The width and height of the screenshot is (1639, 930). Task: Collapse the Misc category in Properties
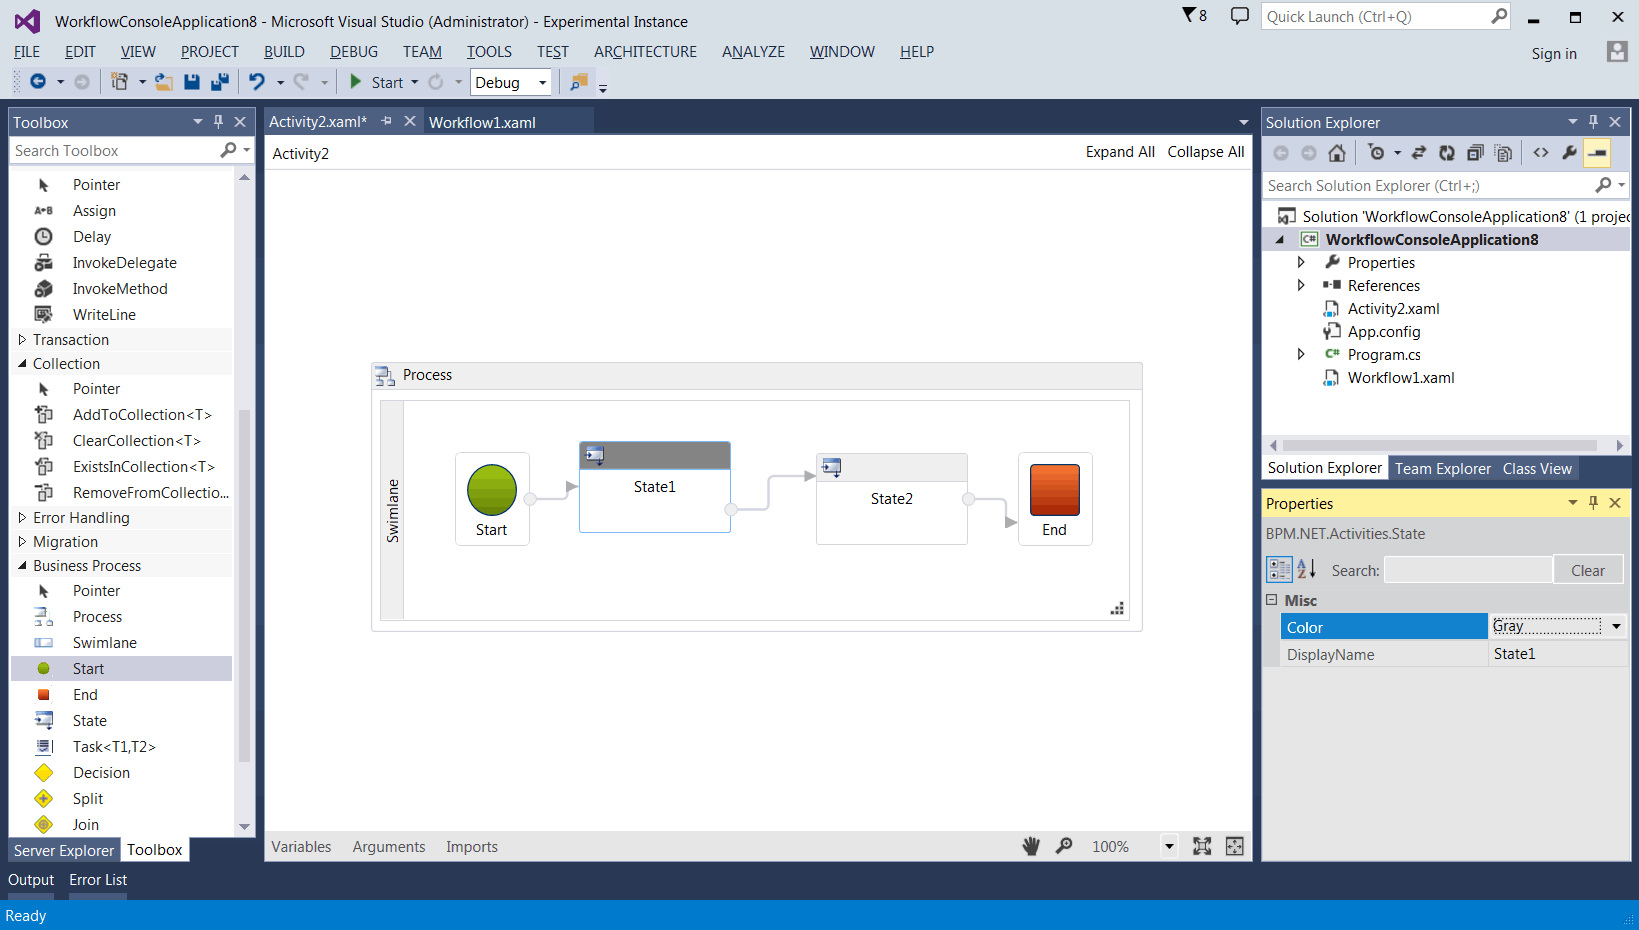click(x=1272, y=599)
